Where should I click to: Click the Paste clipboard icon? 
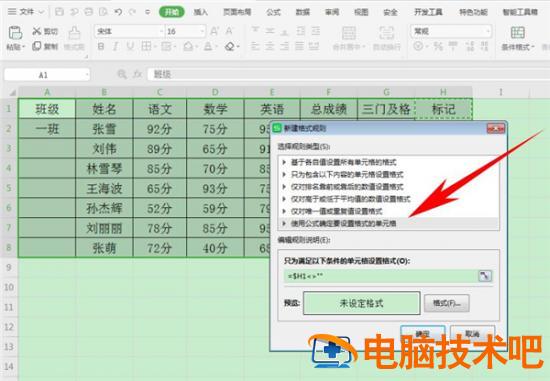click(15, 33)
